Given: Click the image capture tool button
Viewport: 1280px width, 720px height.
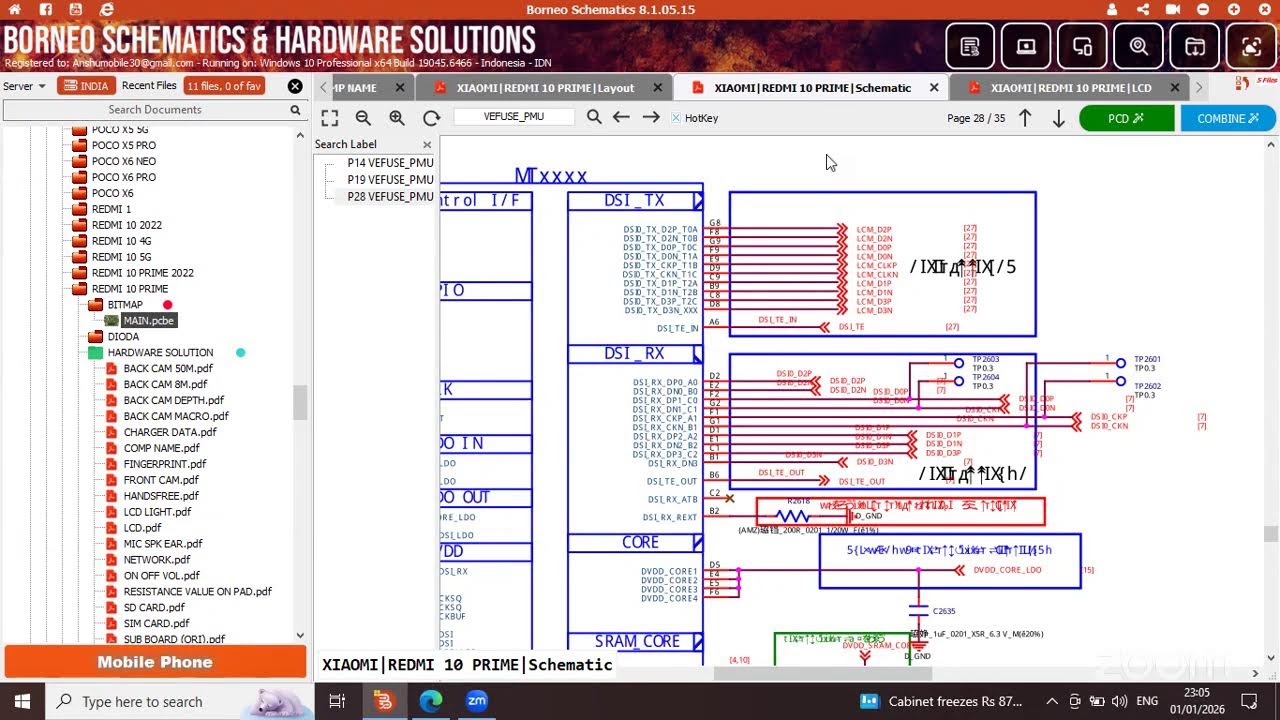Looking at the screenshot, I should pyautogui.click(x=1251, y=47).
